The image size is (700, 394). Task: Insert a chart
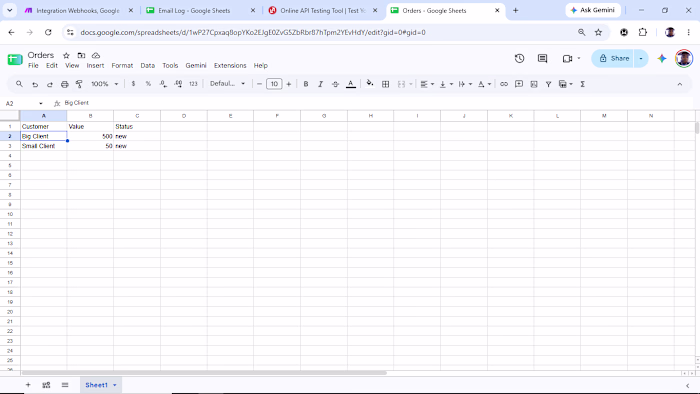(x=533, y=84)
